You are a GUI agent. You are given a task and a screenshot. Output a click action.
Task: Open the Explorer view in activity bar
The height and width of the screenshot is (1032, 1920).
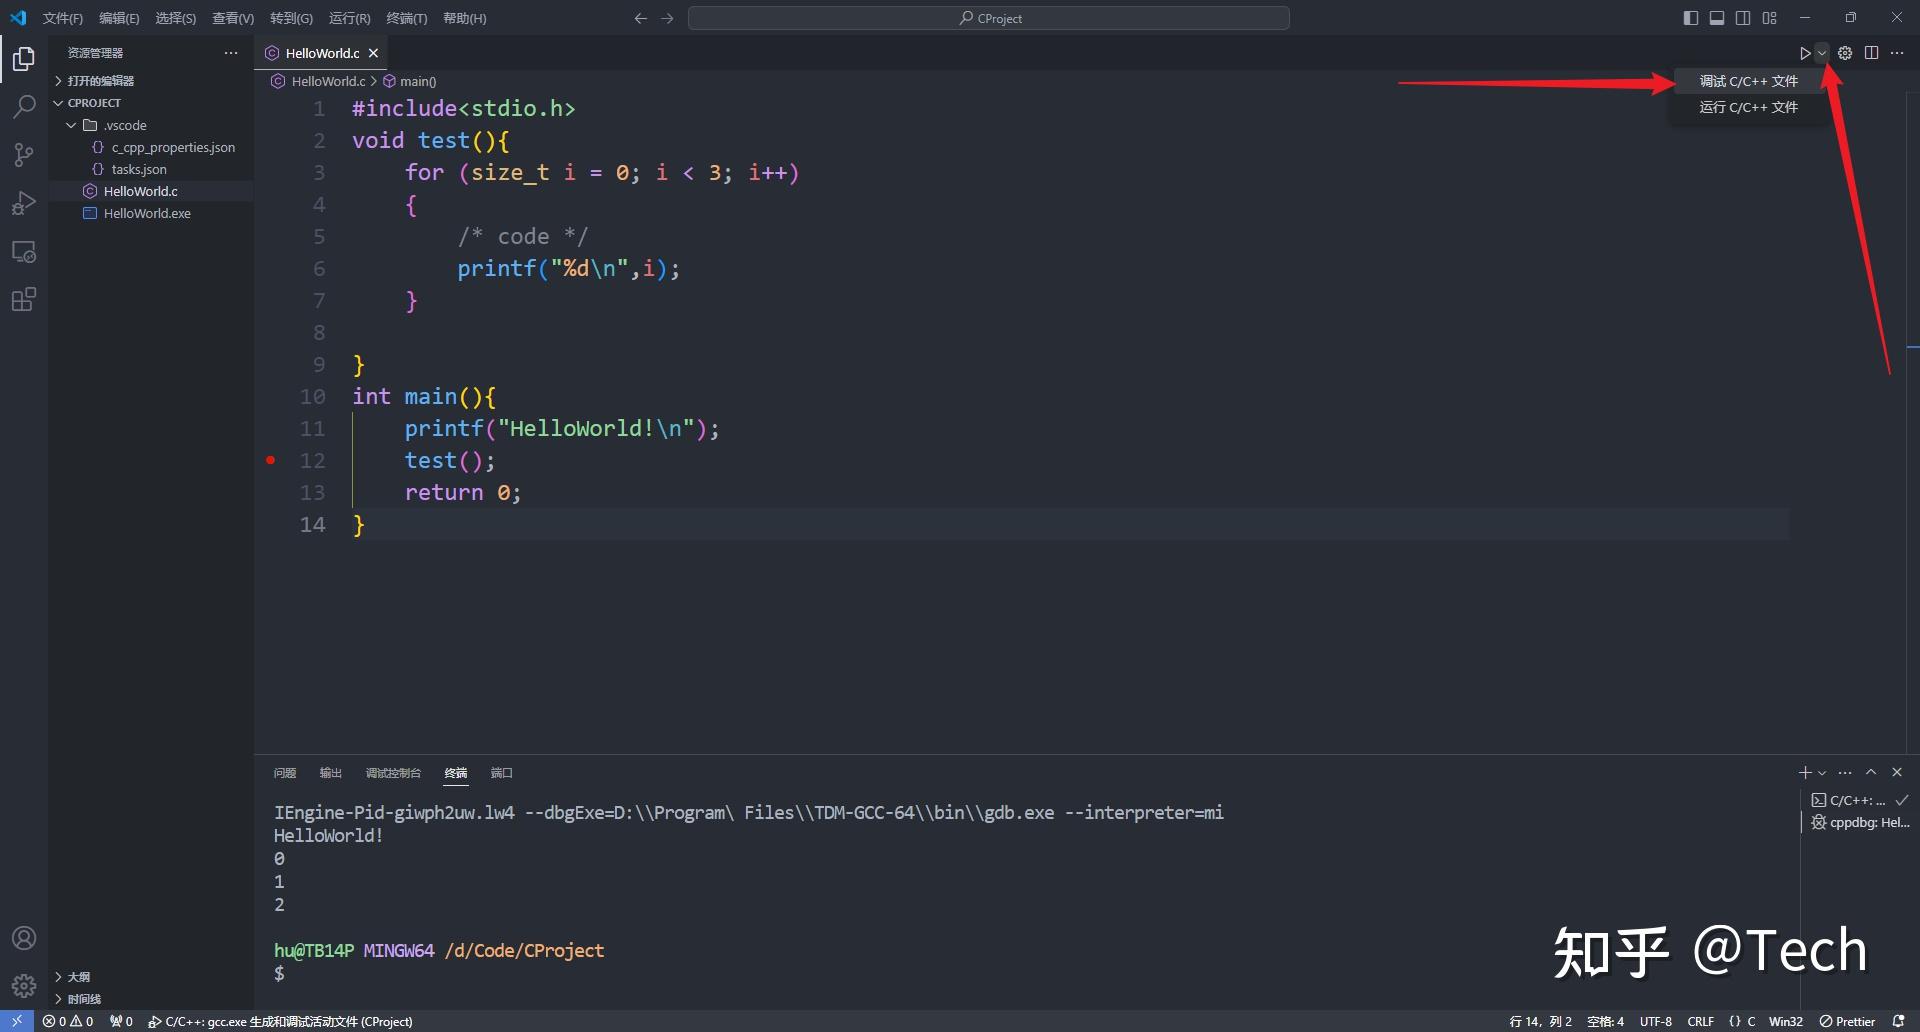tap(23, 59)
